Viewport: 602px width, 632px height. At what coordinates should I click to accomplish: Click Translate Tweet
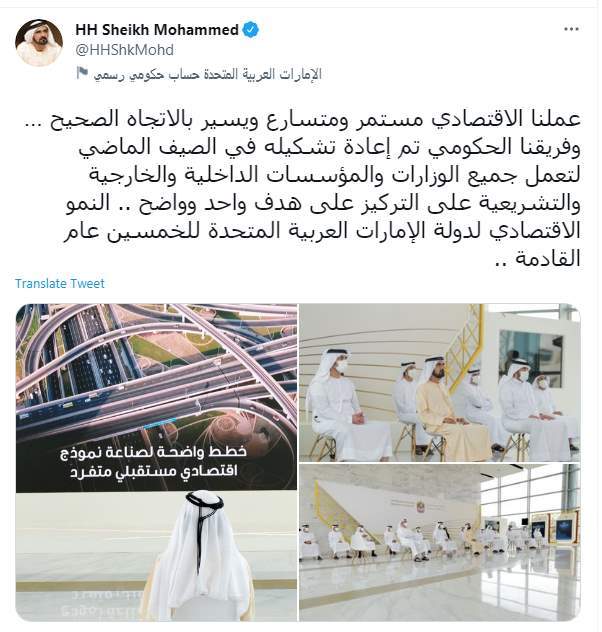(60, 283)
